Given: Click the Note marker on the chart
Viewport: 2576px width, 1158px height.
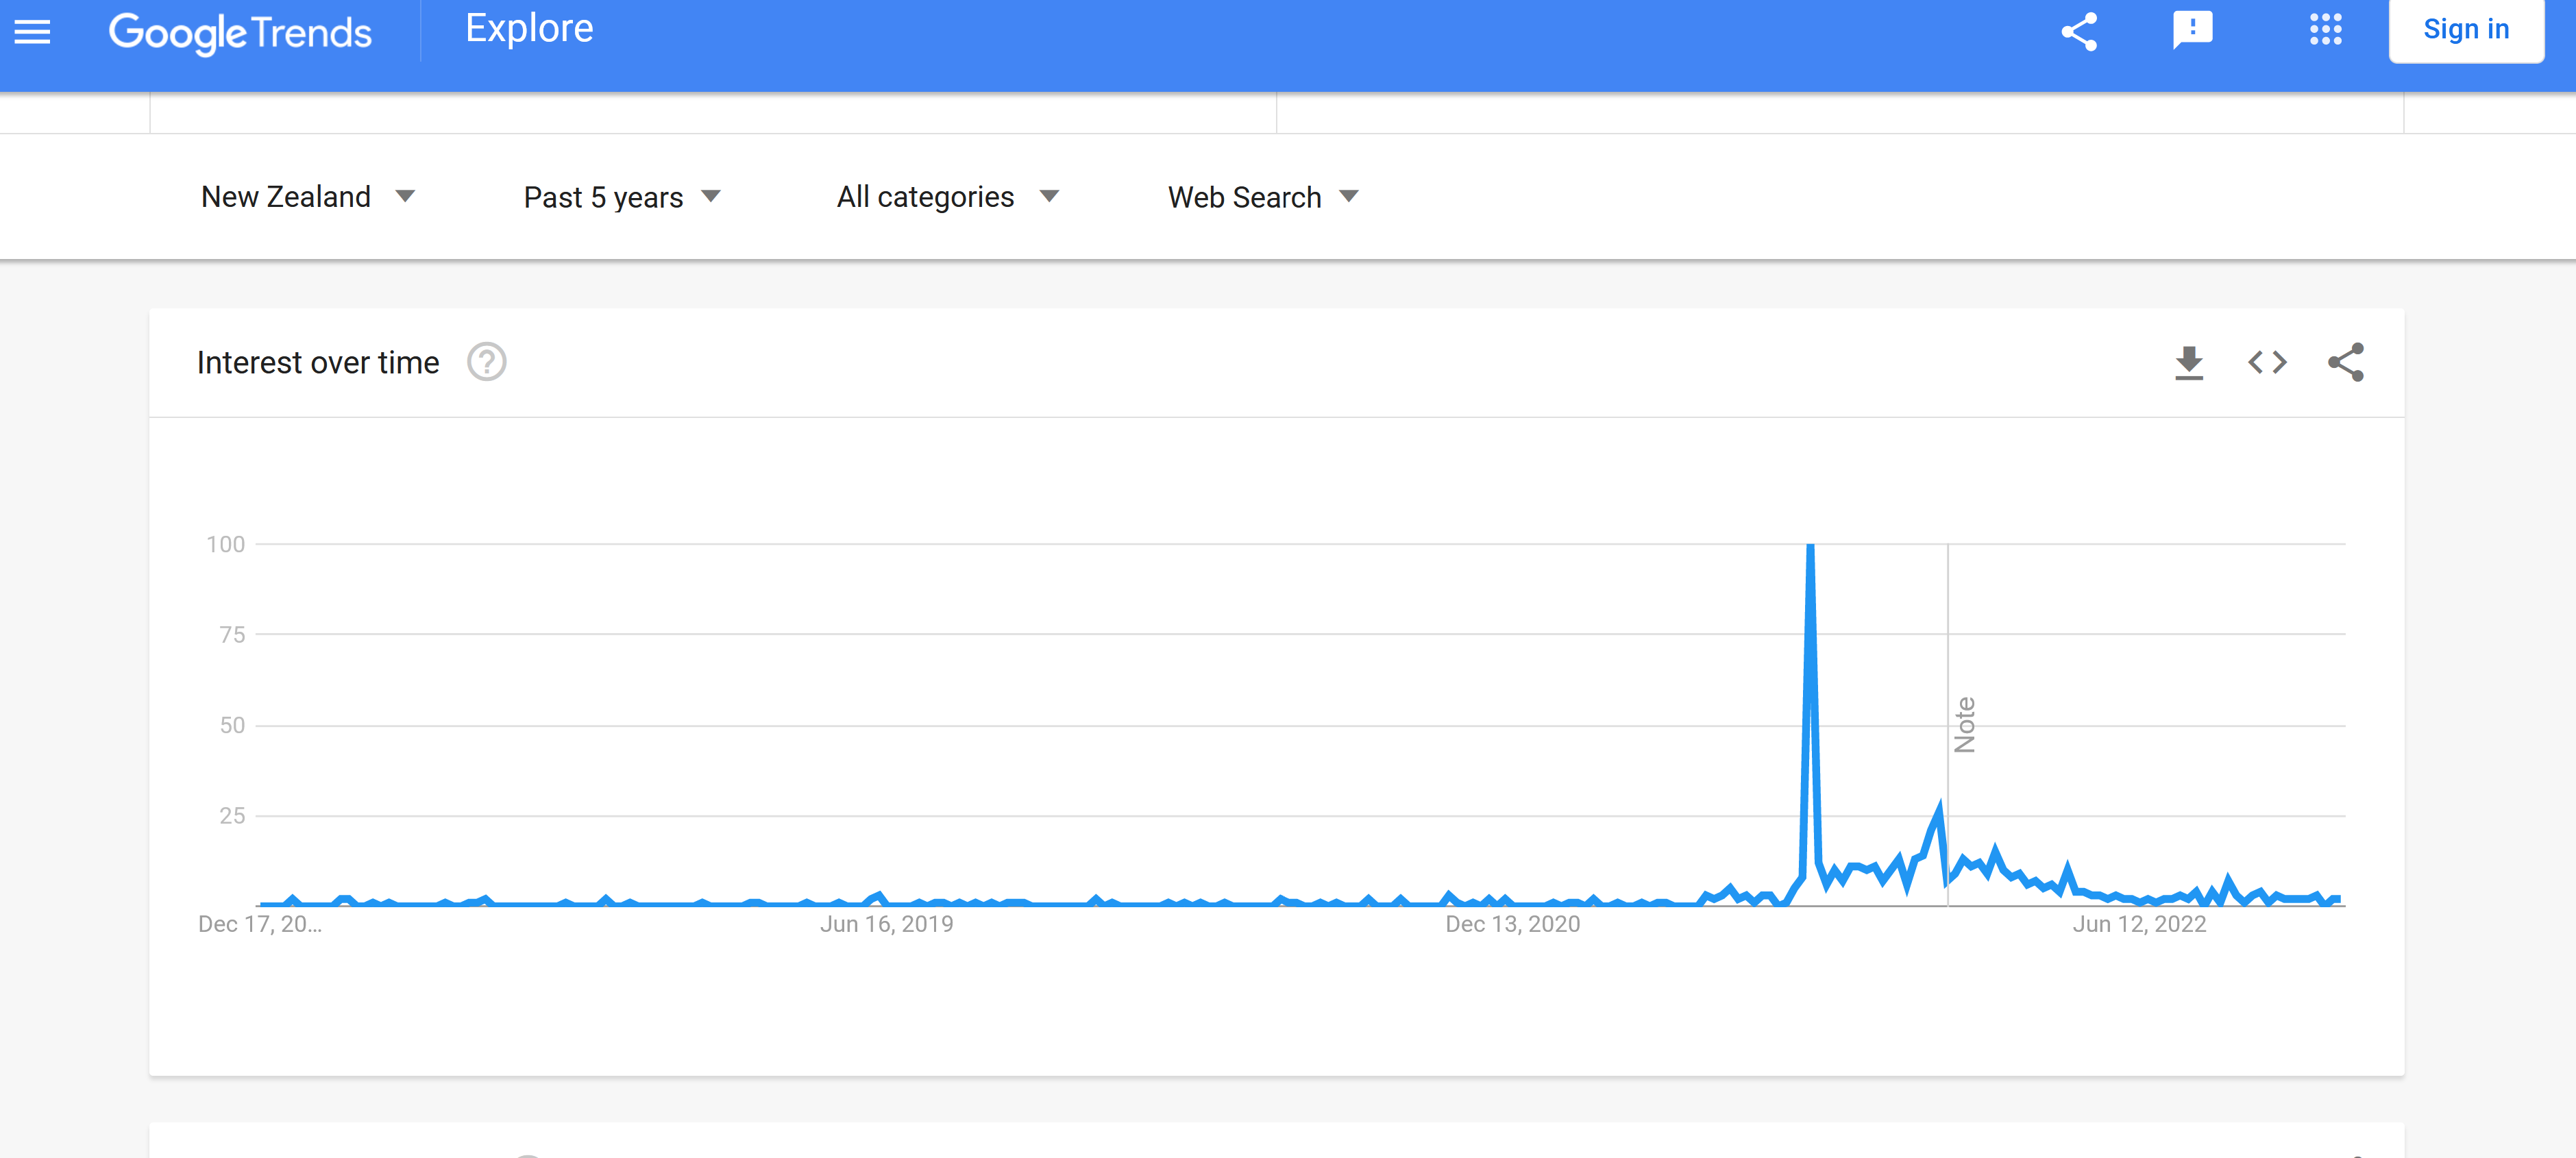Looking at the screenshot, I should click(x=1964, y=725).
